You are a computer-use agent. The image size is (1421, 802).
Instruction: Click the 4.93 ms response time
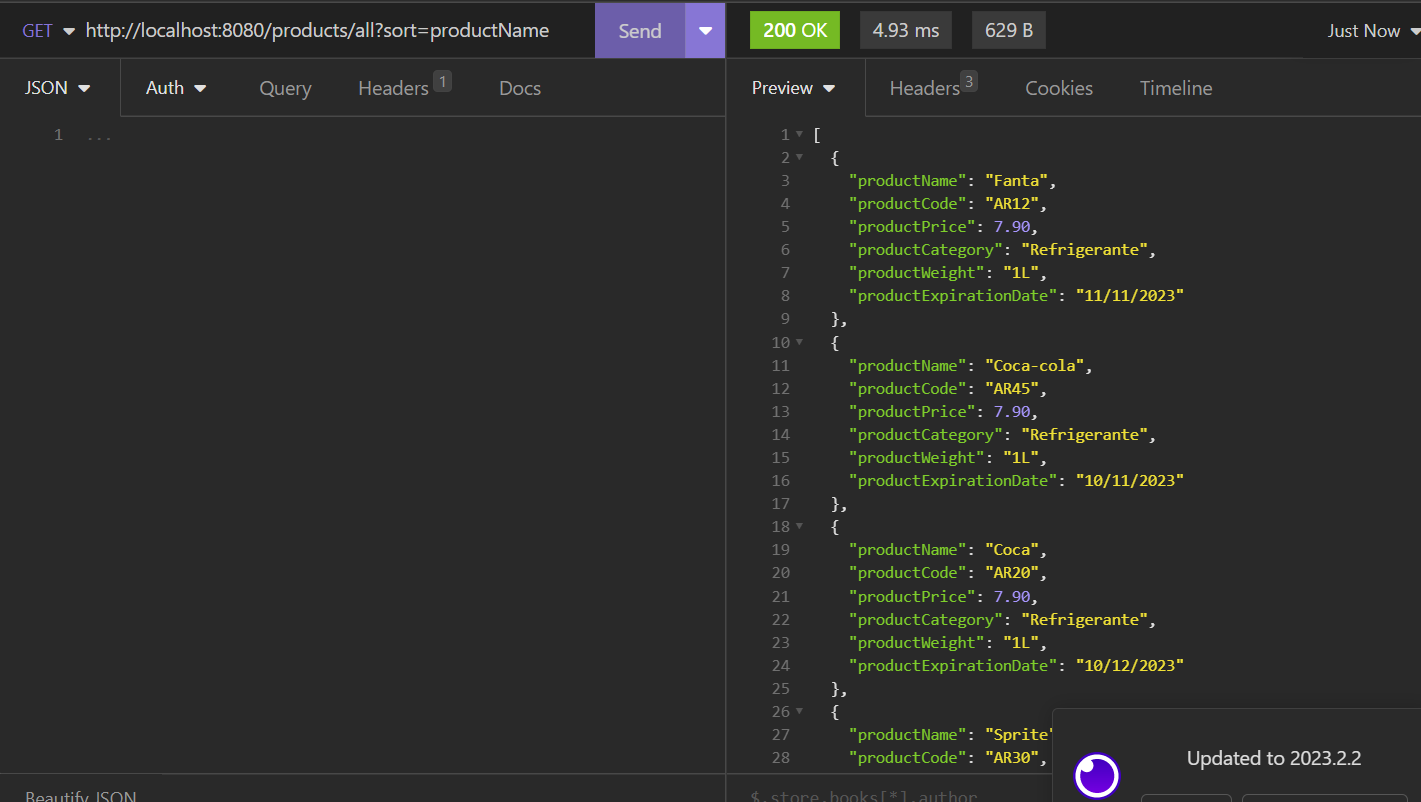click(x=906, y=30)
